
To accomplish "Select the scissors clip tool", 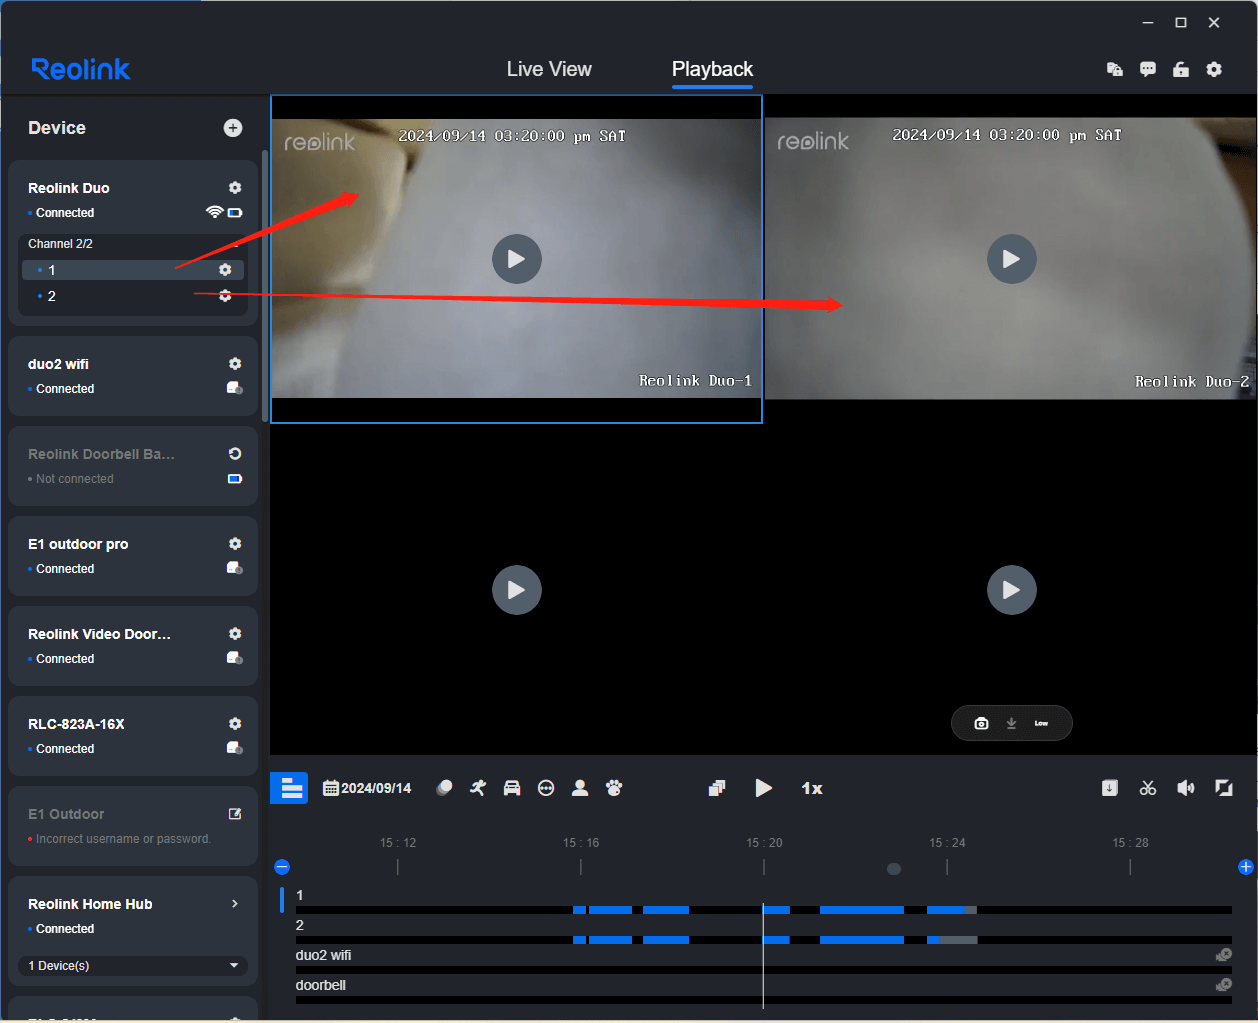I will click(x=1148, y=788).
